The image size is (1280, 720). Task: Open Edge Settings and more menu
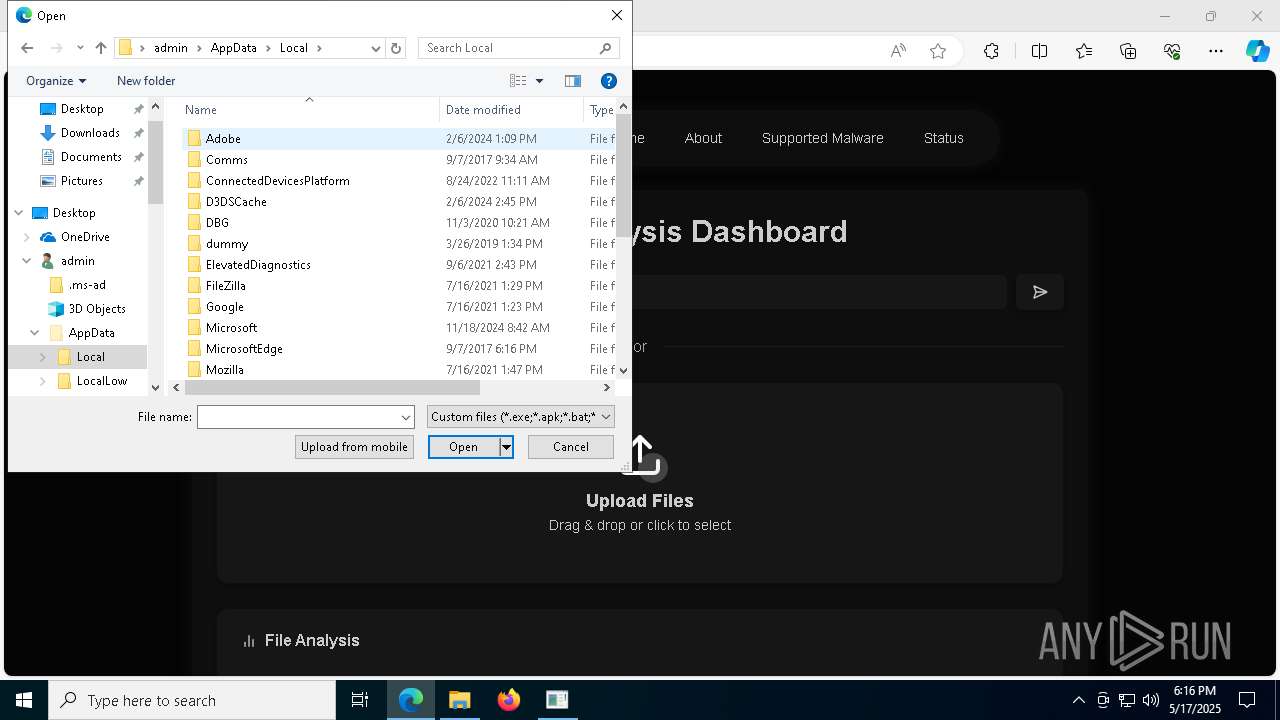coord(1216,51)
